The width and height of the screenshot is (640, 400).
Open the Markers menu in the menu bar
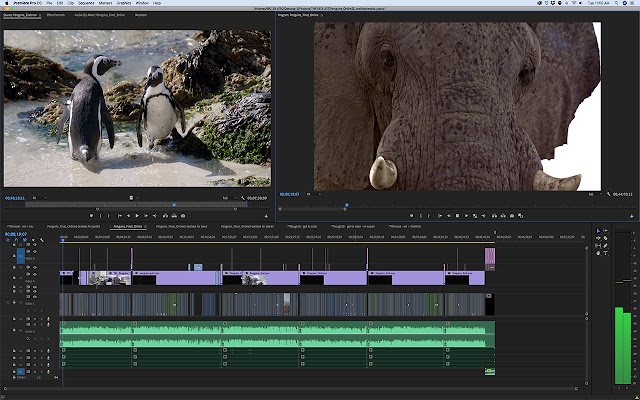click(x=105, y=3)
